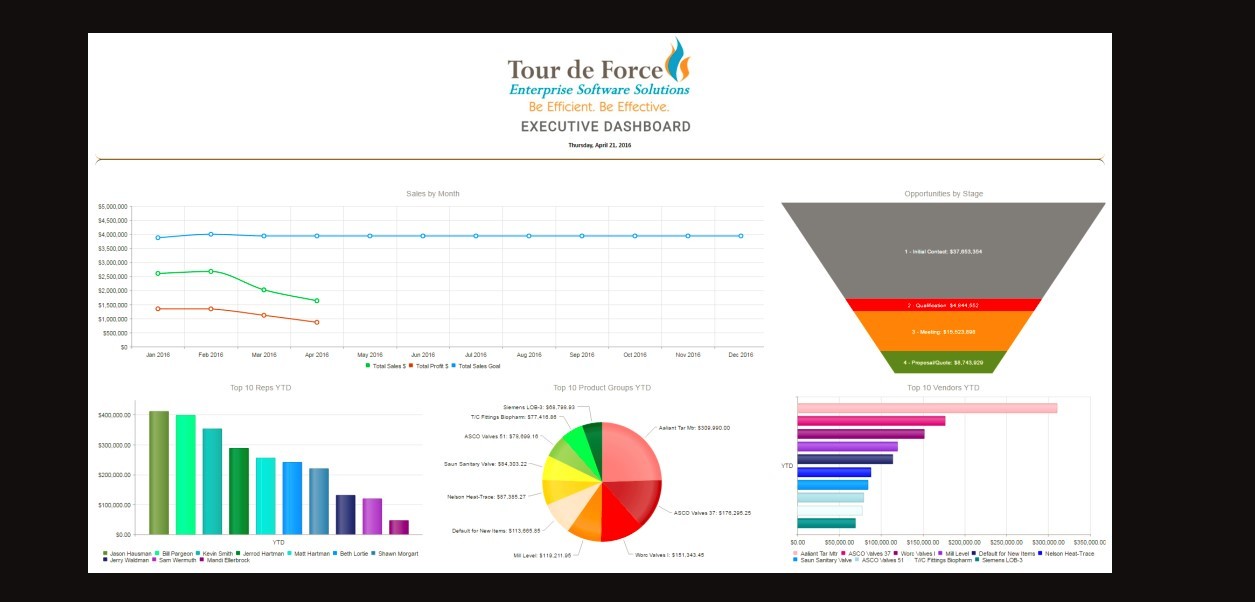Click the green Proposal/Quote funnel stage
Screen dimensions: 1255x602
(x=943, y=362)
